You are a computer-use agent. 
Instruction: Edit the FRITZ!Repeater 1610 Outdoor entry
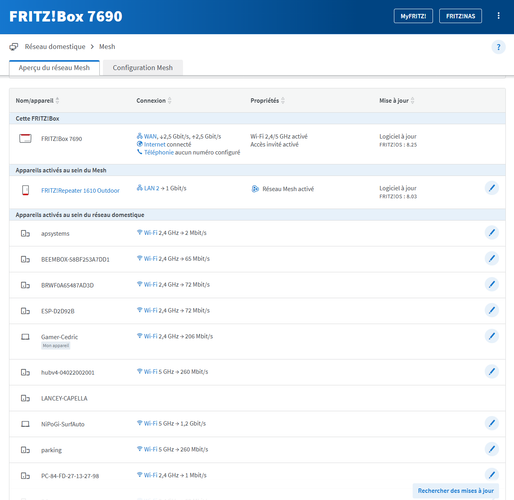tap(492, 188)
